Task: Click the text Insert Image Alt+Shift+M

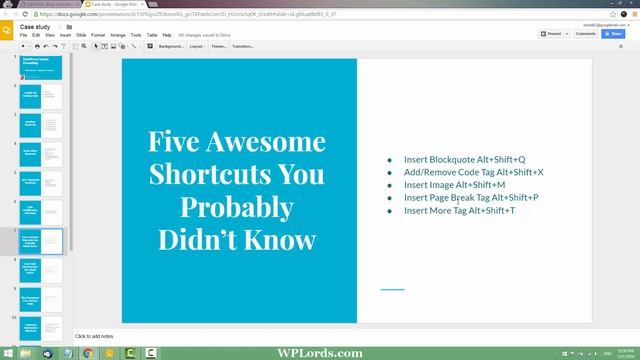Action: tap(454, 185)
